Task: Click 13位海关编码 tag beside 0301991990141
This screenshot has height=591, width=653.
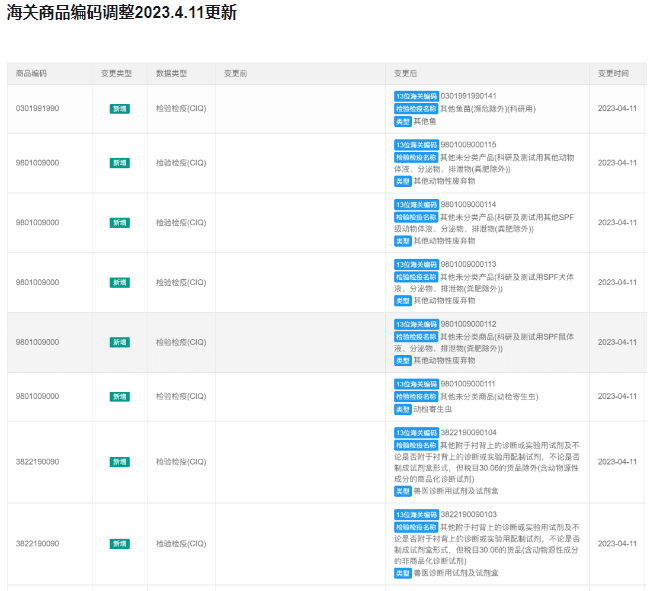Action: (416, 96)
